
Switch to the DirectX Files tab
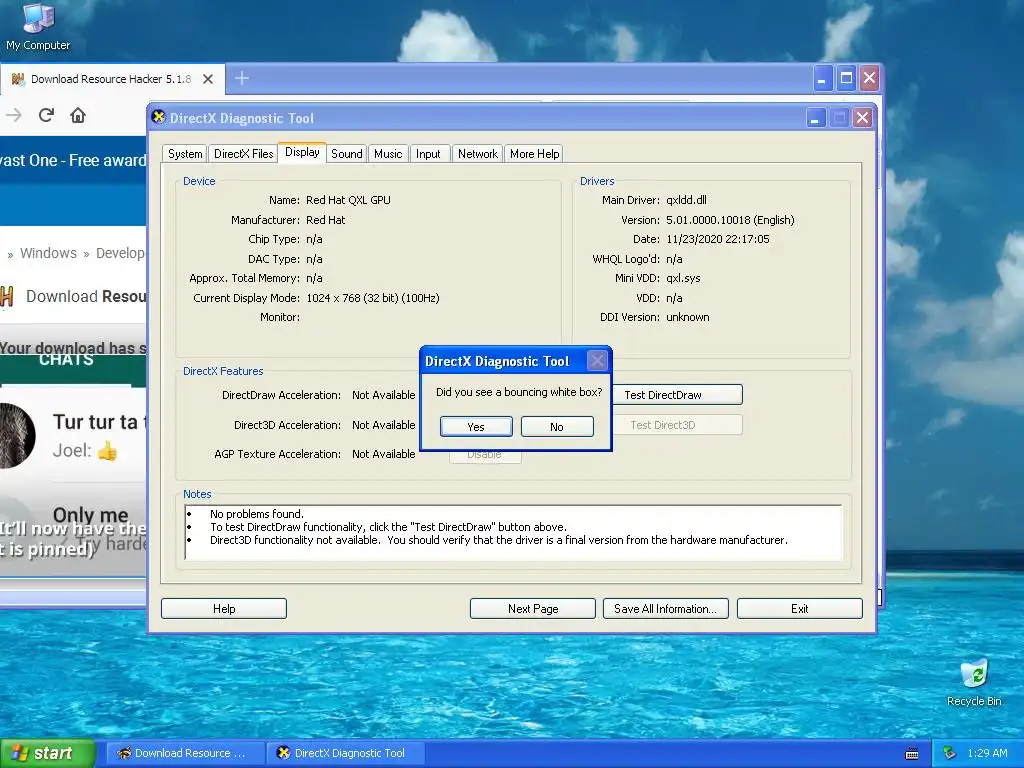click(244, 153)
